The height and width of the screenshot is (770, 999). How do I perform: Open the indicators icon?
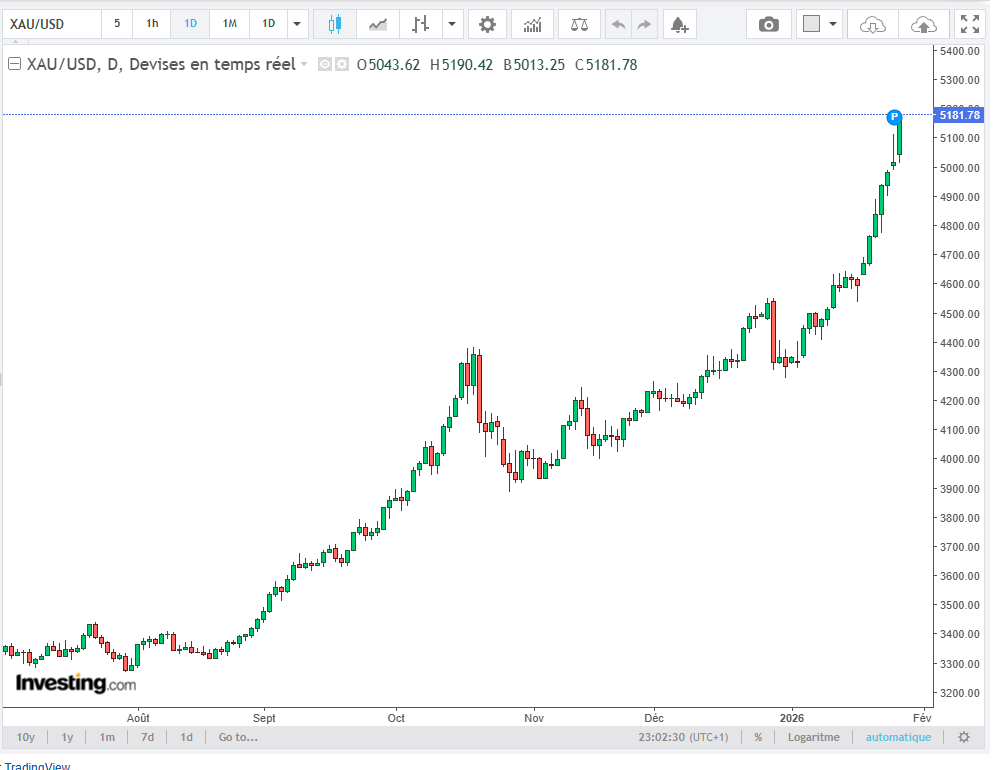tap(533, 24)
